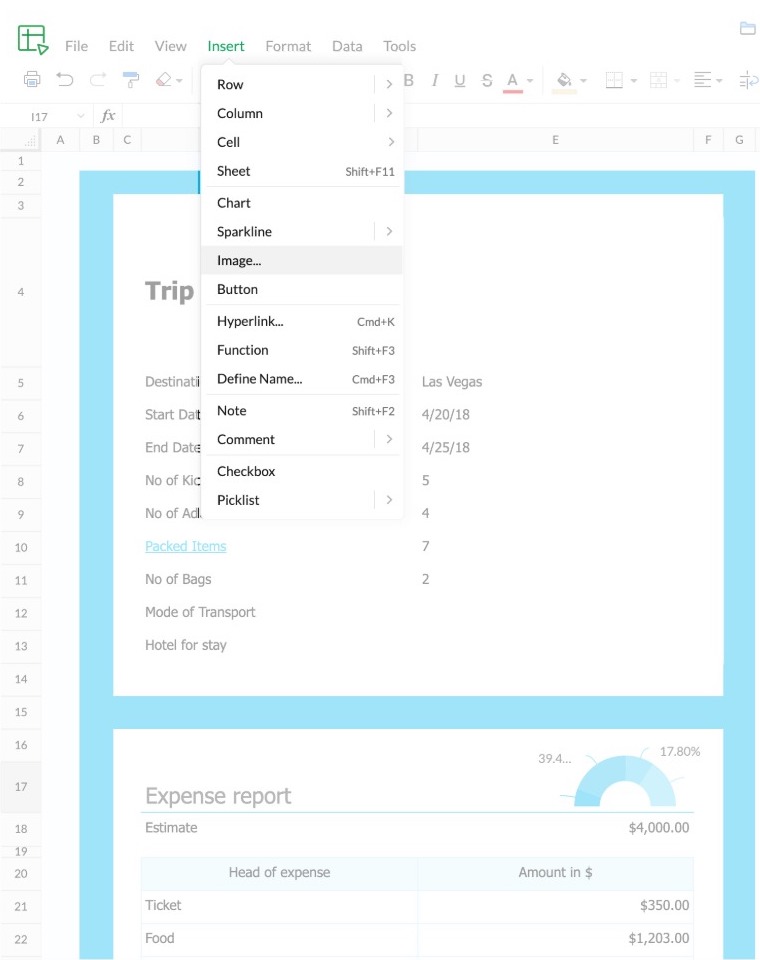Click the Borders icon
760x960 pixels.
click(614, 80)
